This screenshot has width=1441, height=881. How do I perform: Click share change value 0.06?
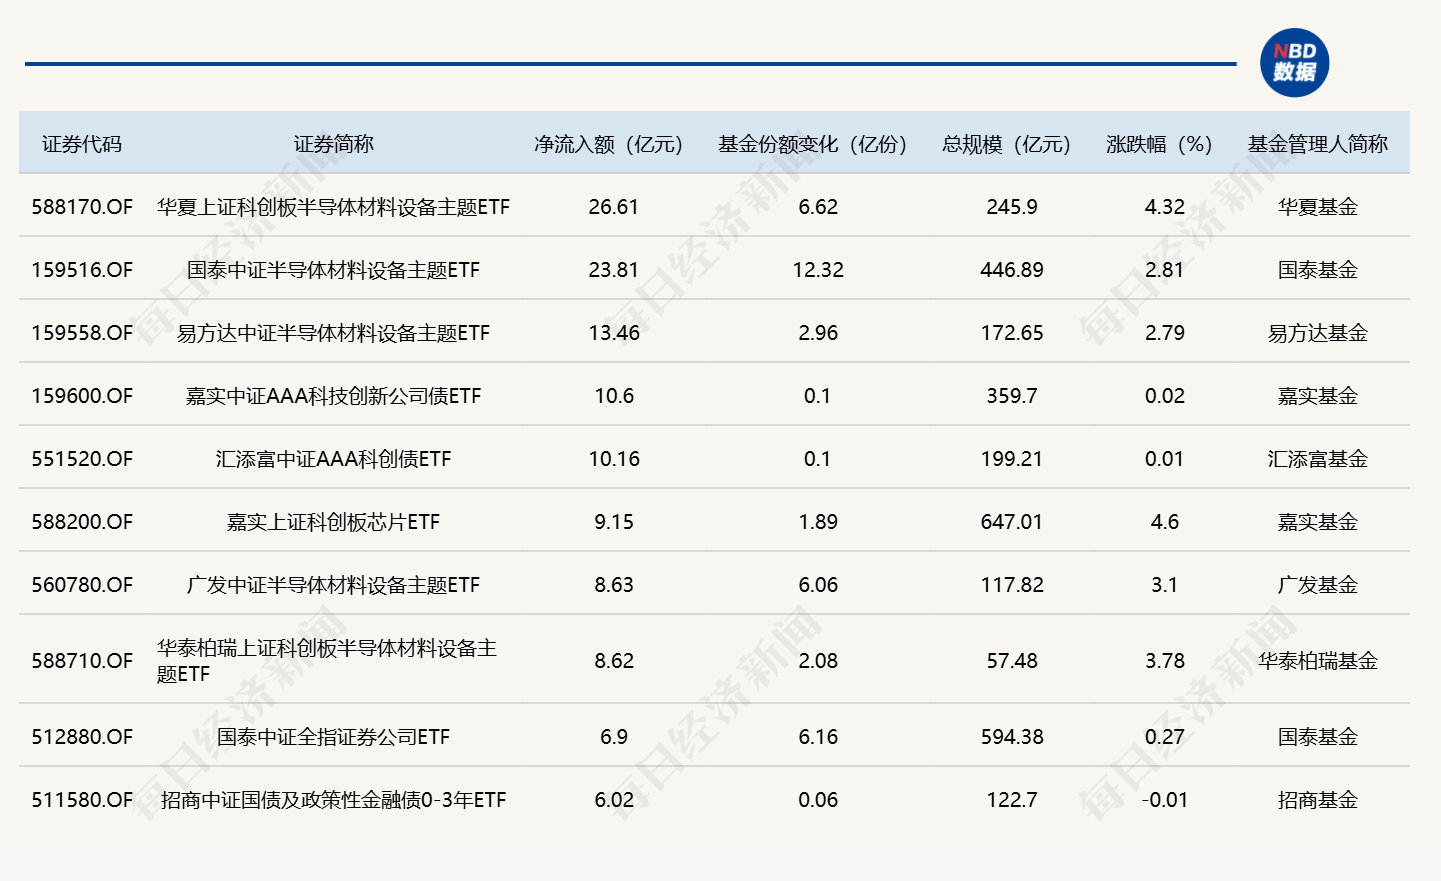tap(818, 800)
